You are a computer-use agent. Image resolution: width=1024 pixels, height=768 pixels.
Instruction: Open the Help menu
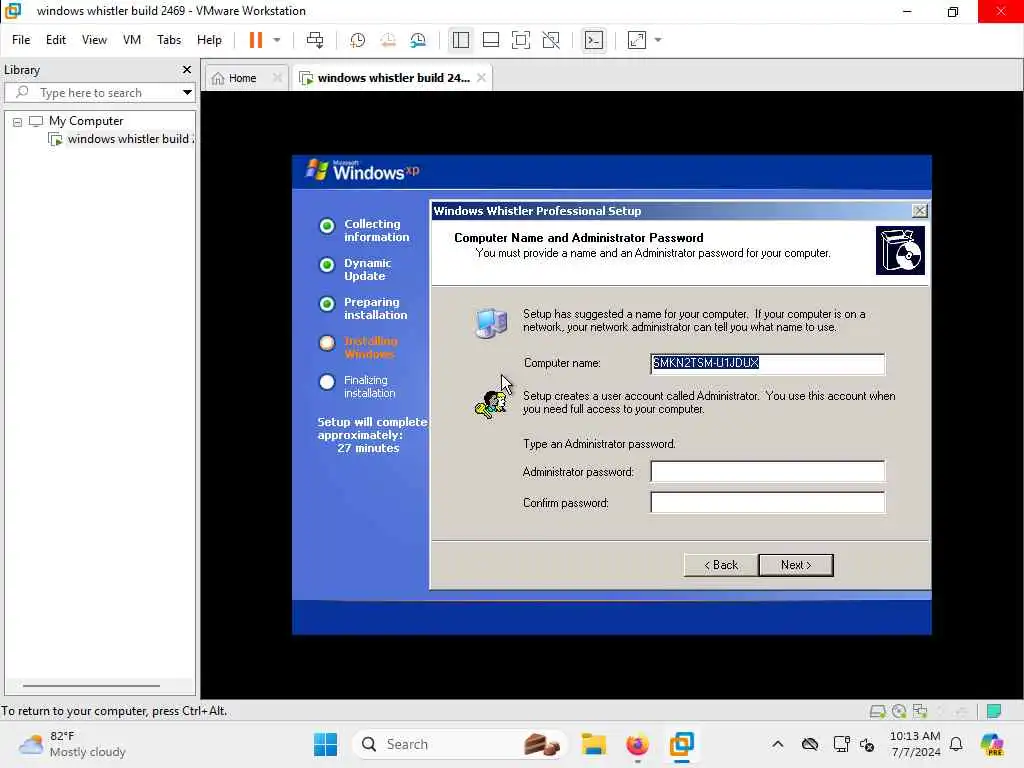pyautogui.click(x=209, y=40)
